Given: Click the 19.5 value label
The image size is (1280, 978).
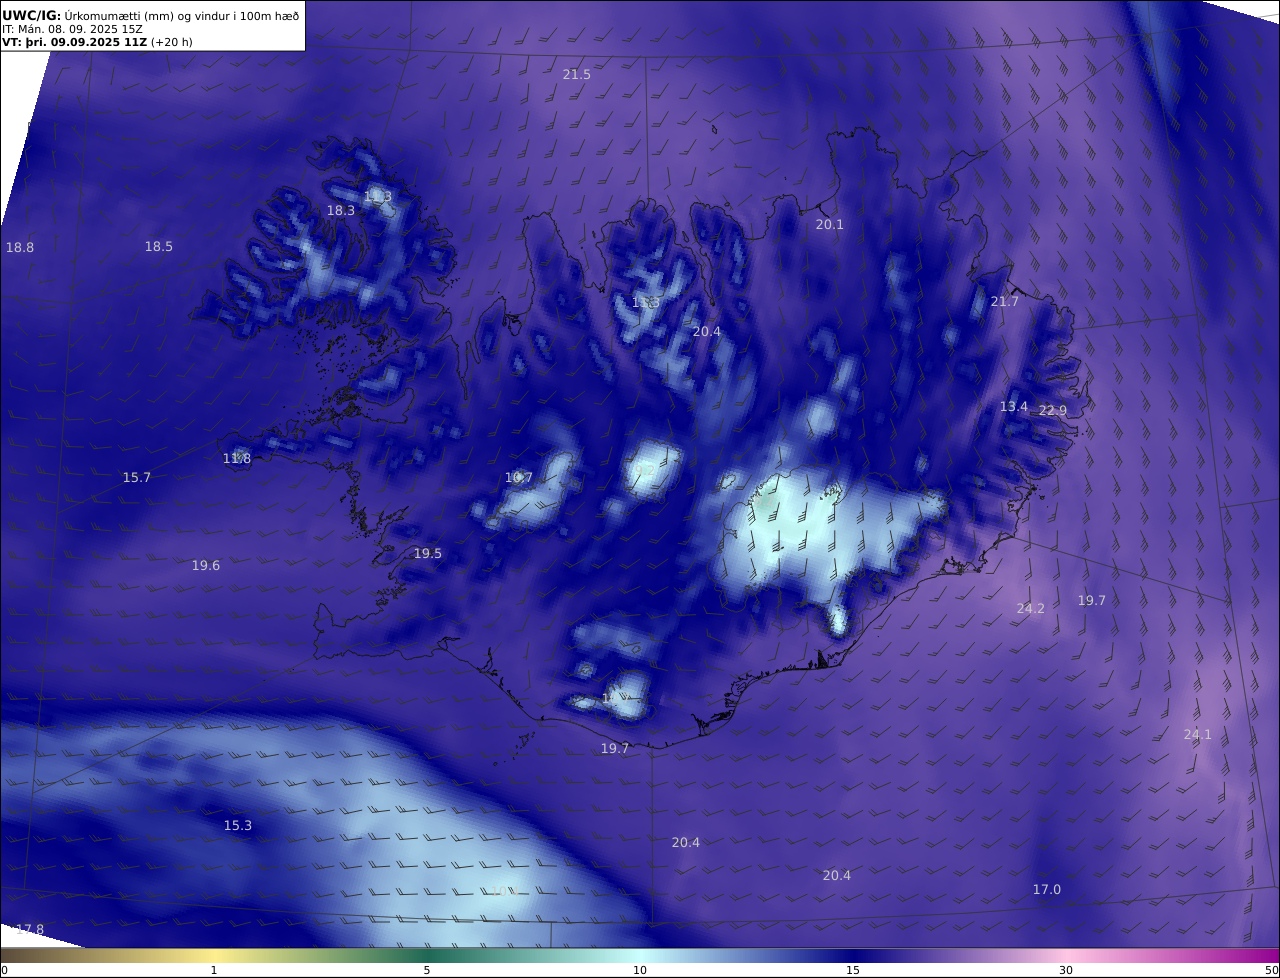Looking at the screenshot, I should coord(428,554).
